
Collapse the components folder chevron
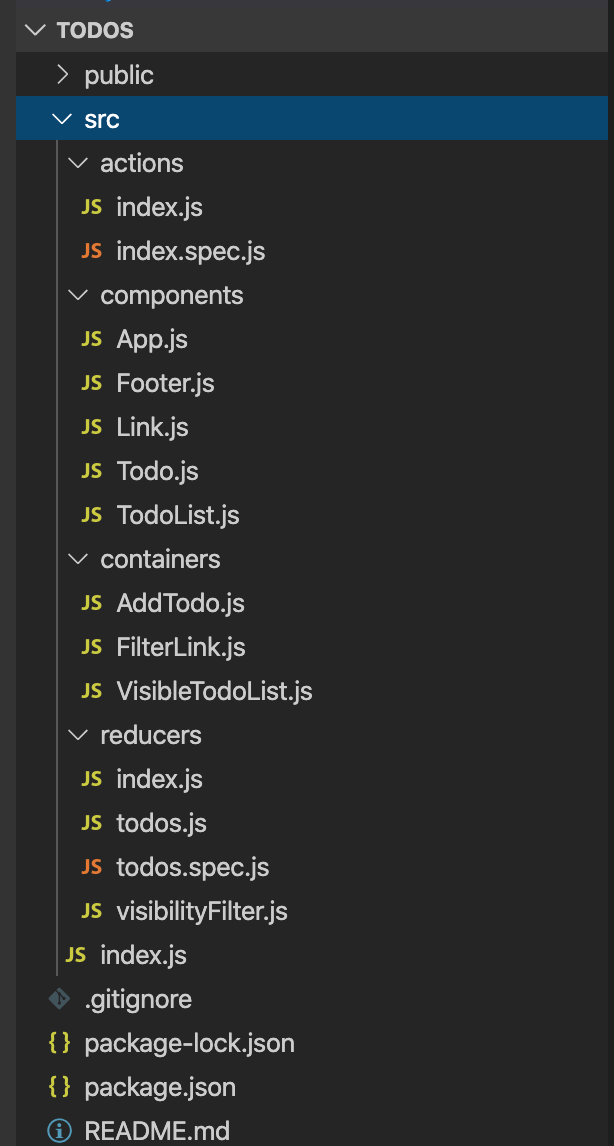tap(78, 295)
